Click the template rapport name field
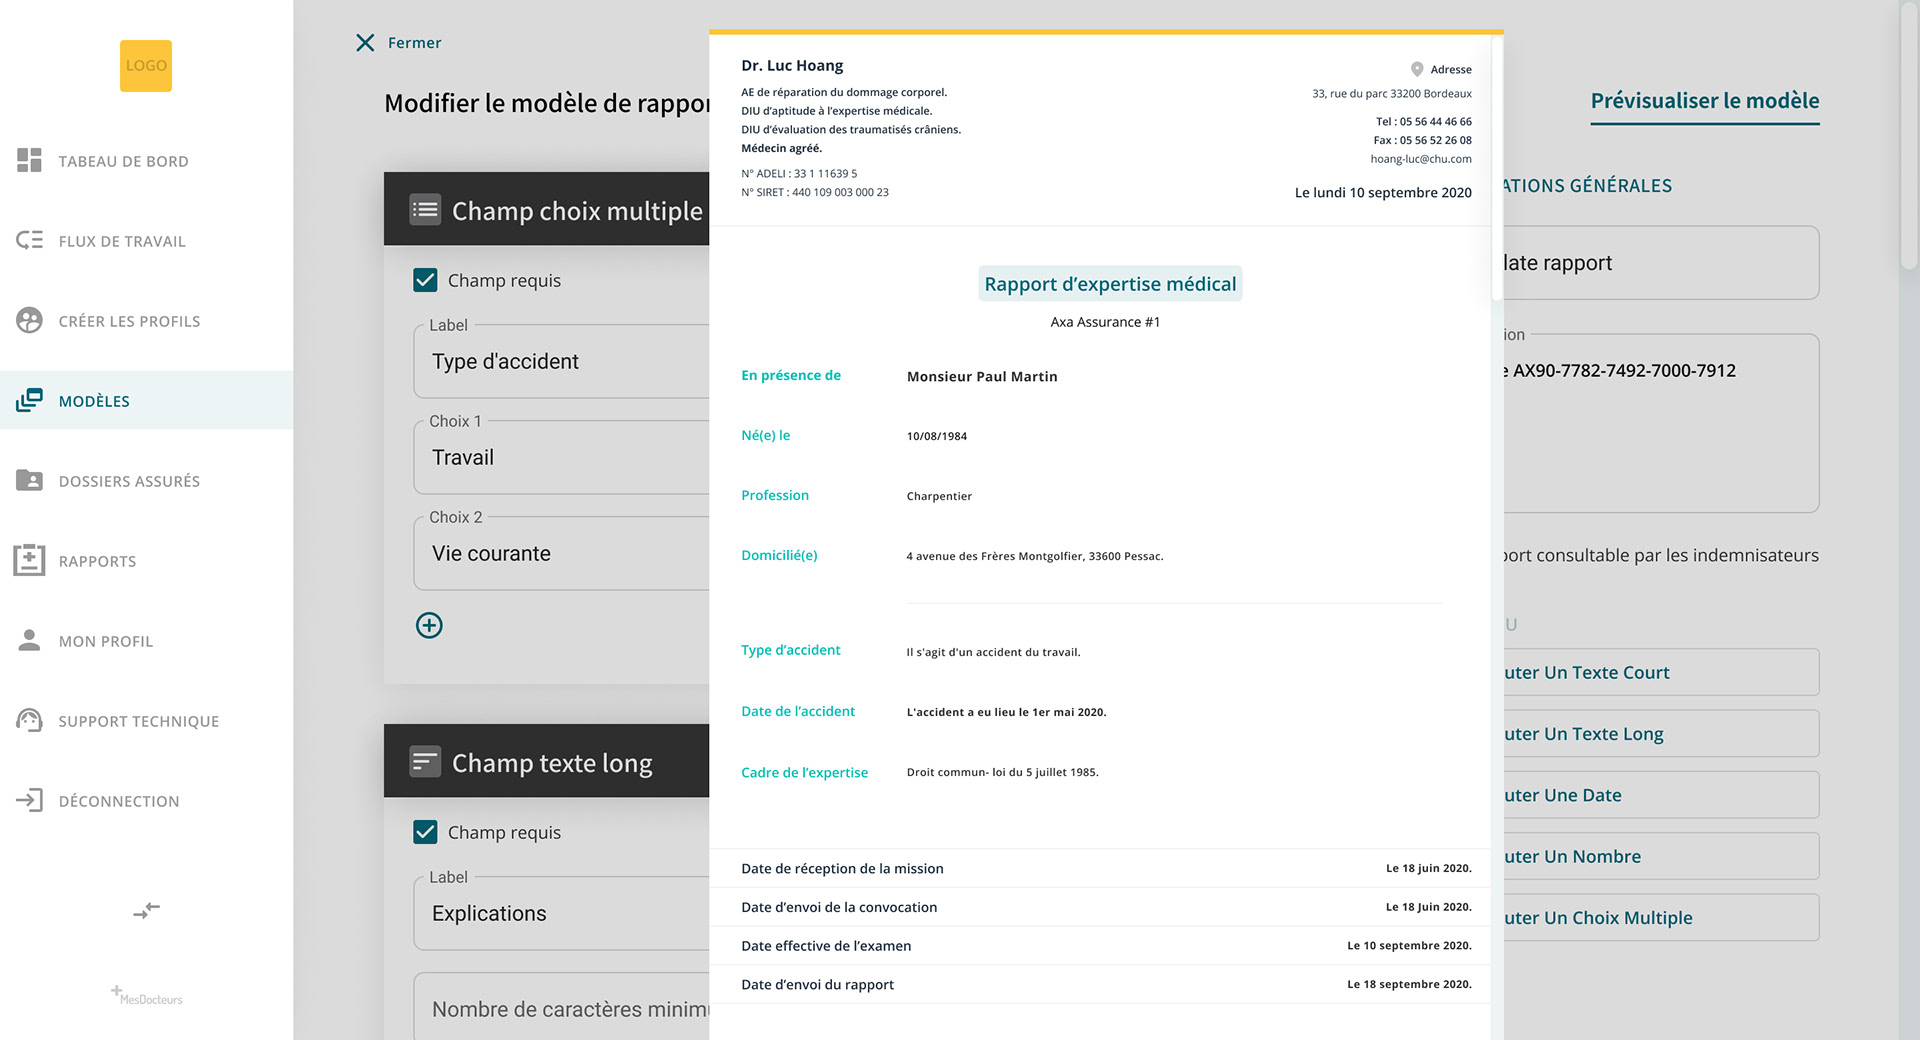Image resolution: width=1920 pixels, height=1040 pixels. coord(1661,263)
